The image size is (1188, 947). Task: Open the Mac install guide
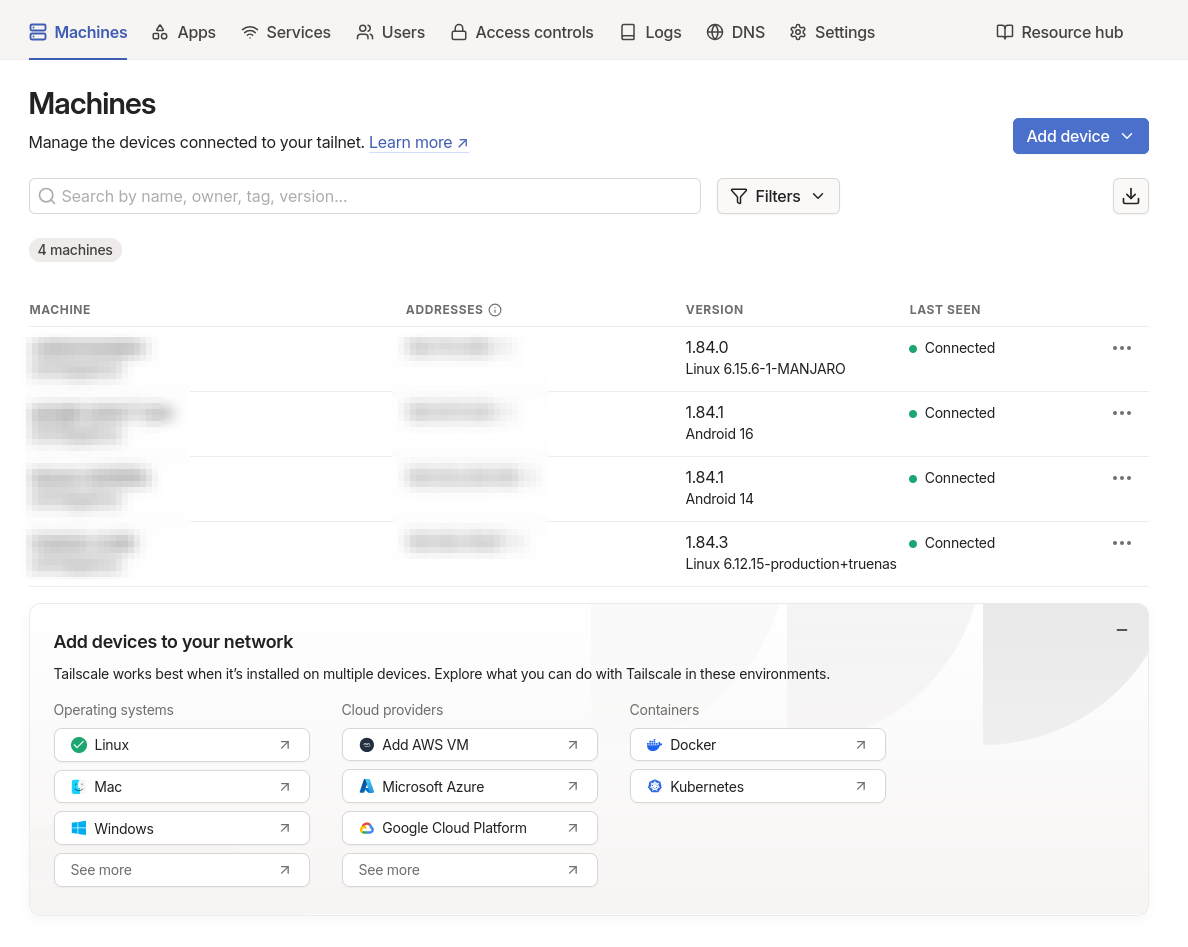click(x=182, y=787)
